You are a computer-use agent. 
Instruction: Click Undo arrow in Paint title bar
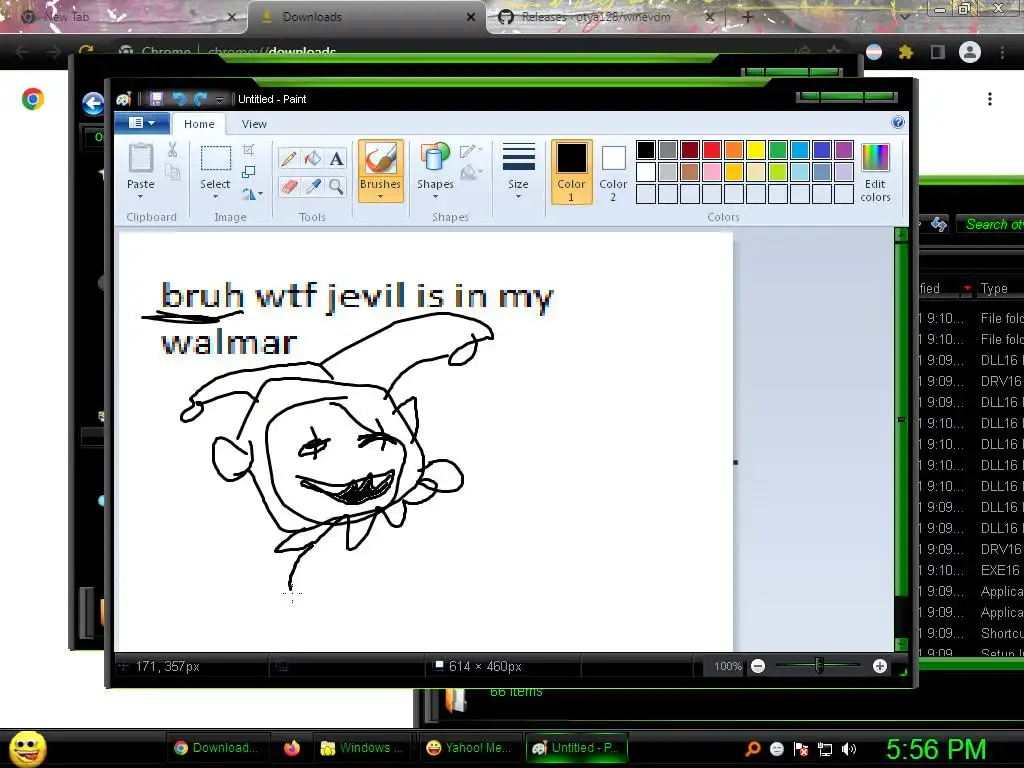(x=178, y=99)
